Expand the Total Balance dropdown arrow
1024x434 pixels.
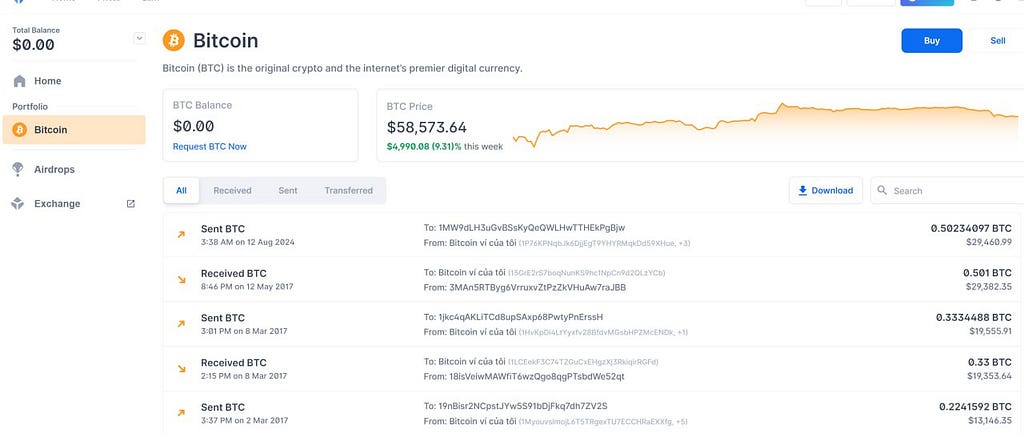point(139,39)
